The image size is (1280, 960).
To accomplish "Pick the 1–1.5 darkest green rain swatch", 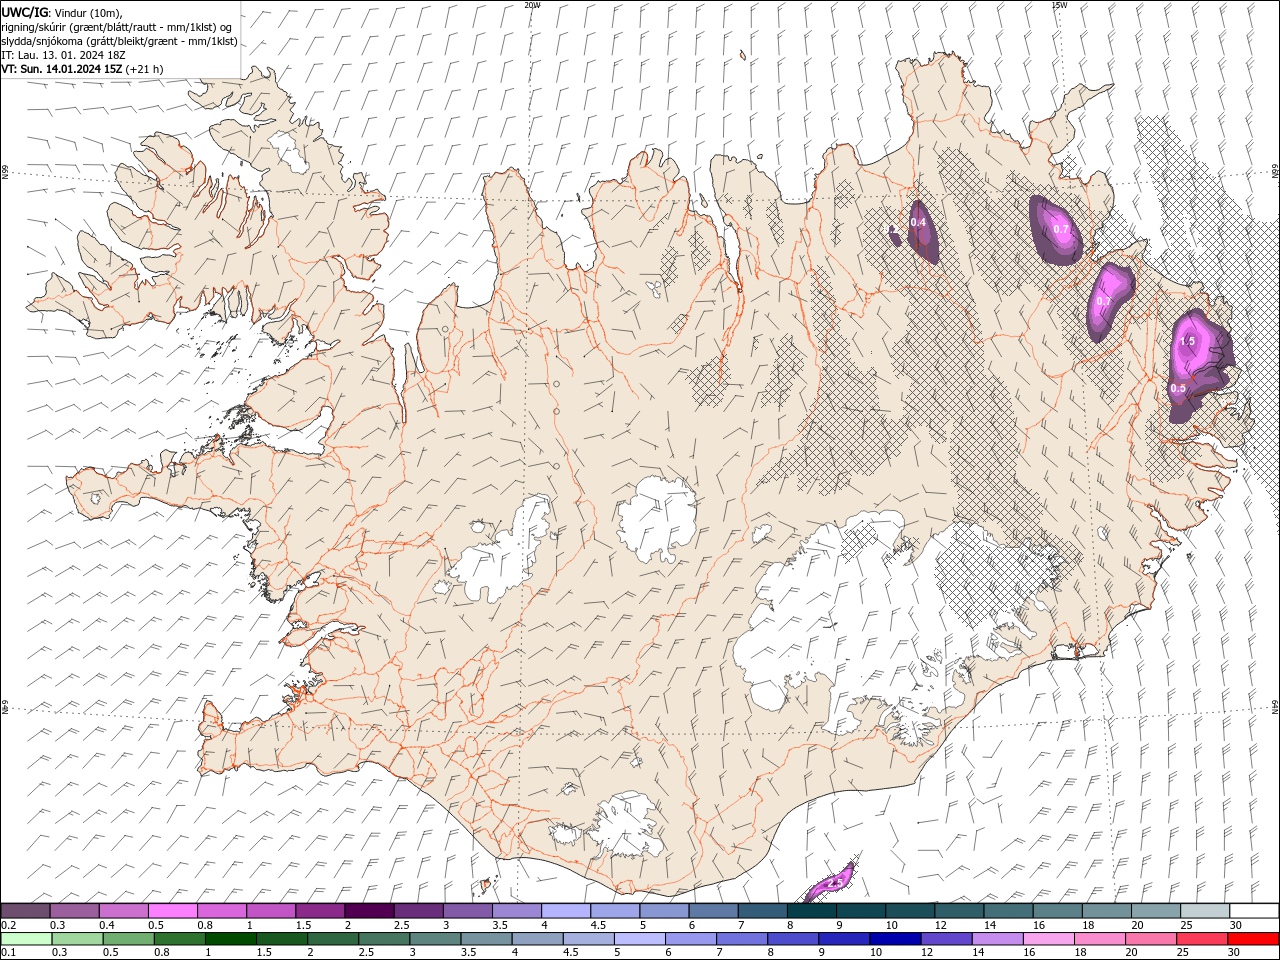I will (x=231, y=939).
